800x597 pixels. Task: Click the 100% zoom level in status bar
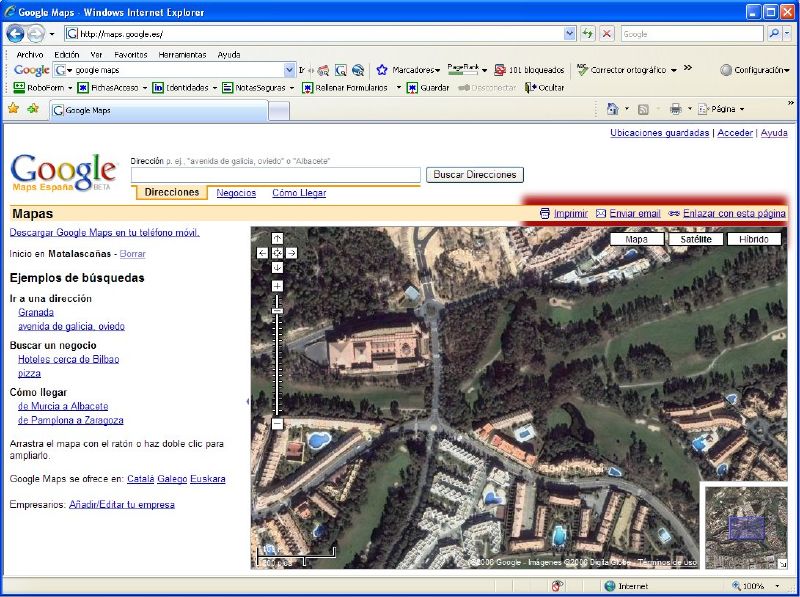point(753,586)
